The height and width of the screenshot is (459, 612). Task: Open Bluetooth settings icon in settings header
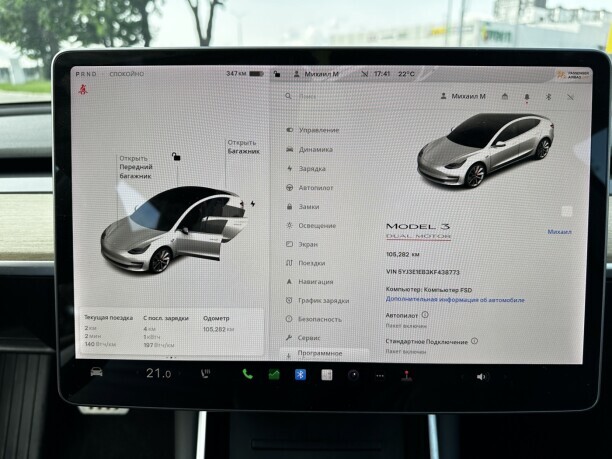coord(548,96)
